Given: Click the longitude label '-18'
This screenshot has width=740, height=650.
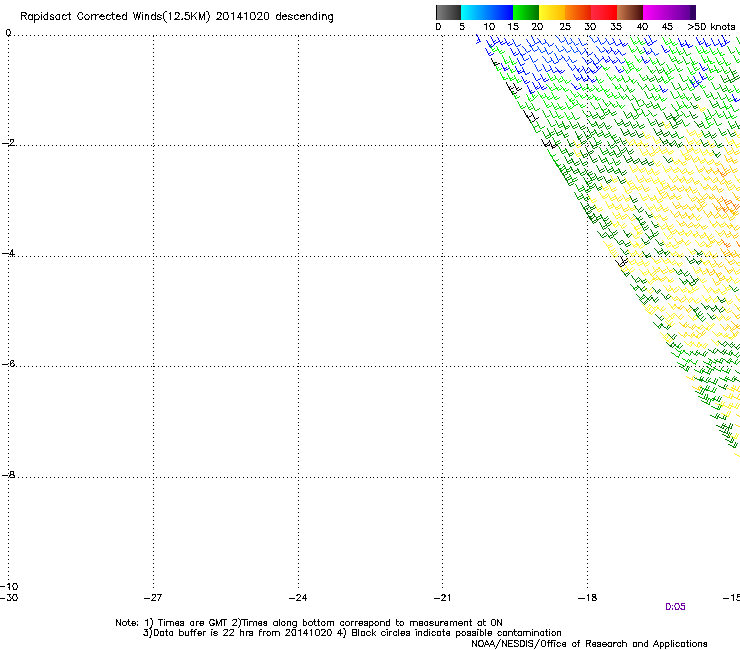Looking at the screenshot, I should tap(587, 598).
